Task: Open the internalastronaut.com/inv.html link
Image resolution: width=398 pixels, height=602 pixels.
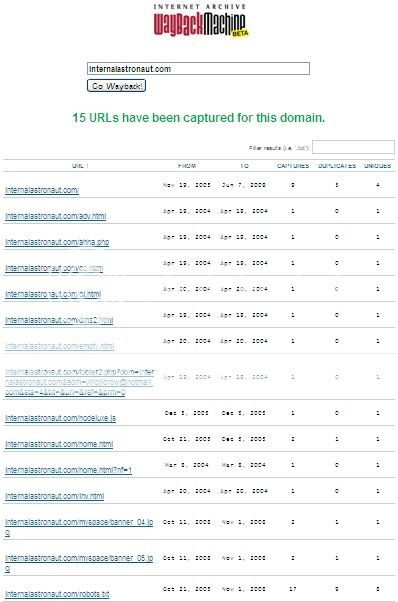Action: tap(54, 496)
